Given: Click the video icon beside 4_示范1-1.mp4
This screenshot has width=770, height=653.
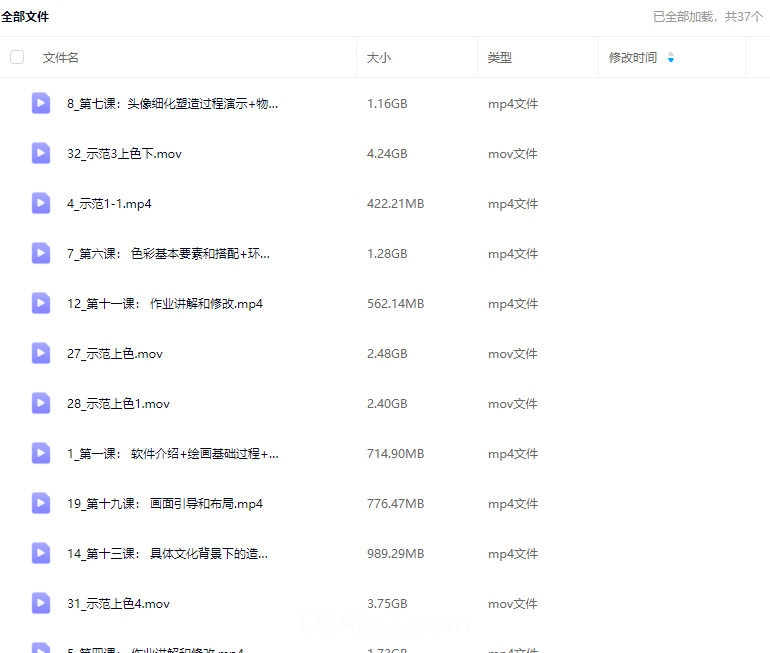Looking at the screenshot, I should [x=41, y=203].
